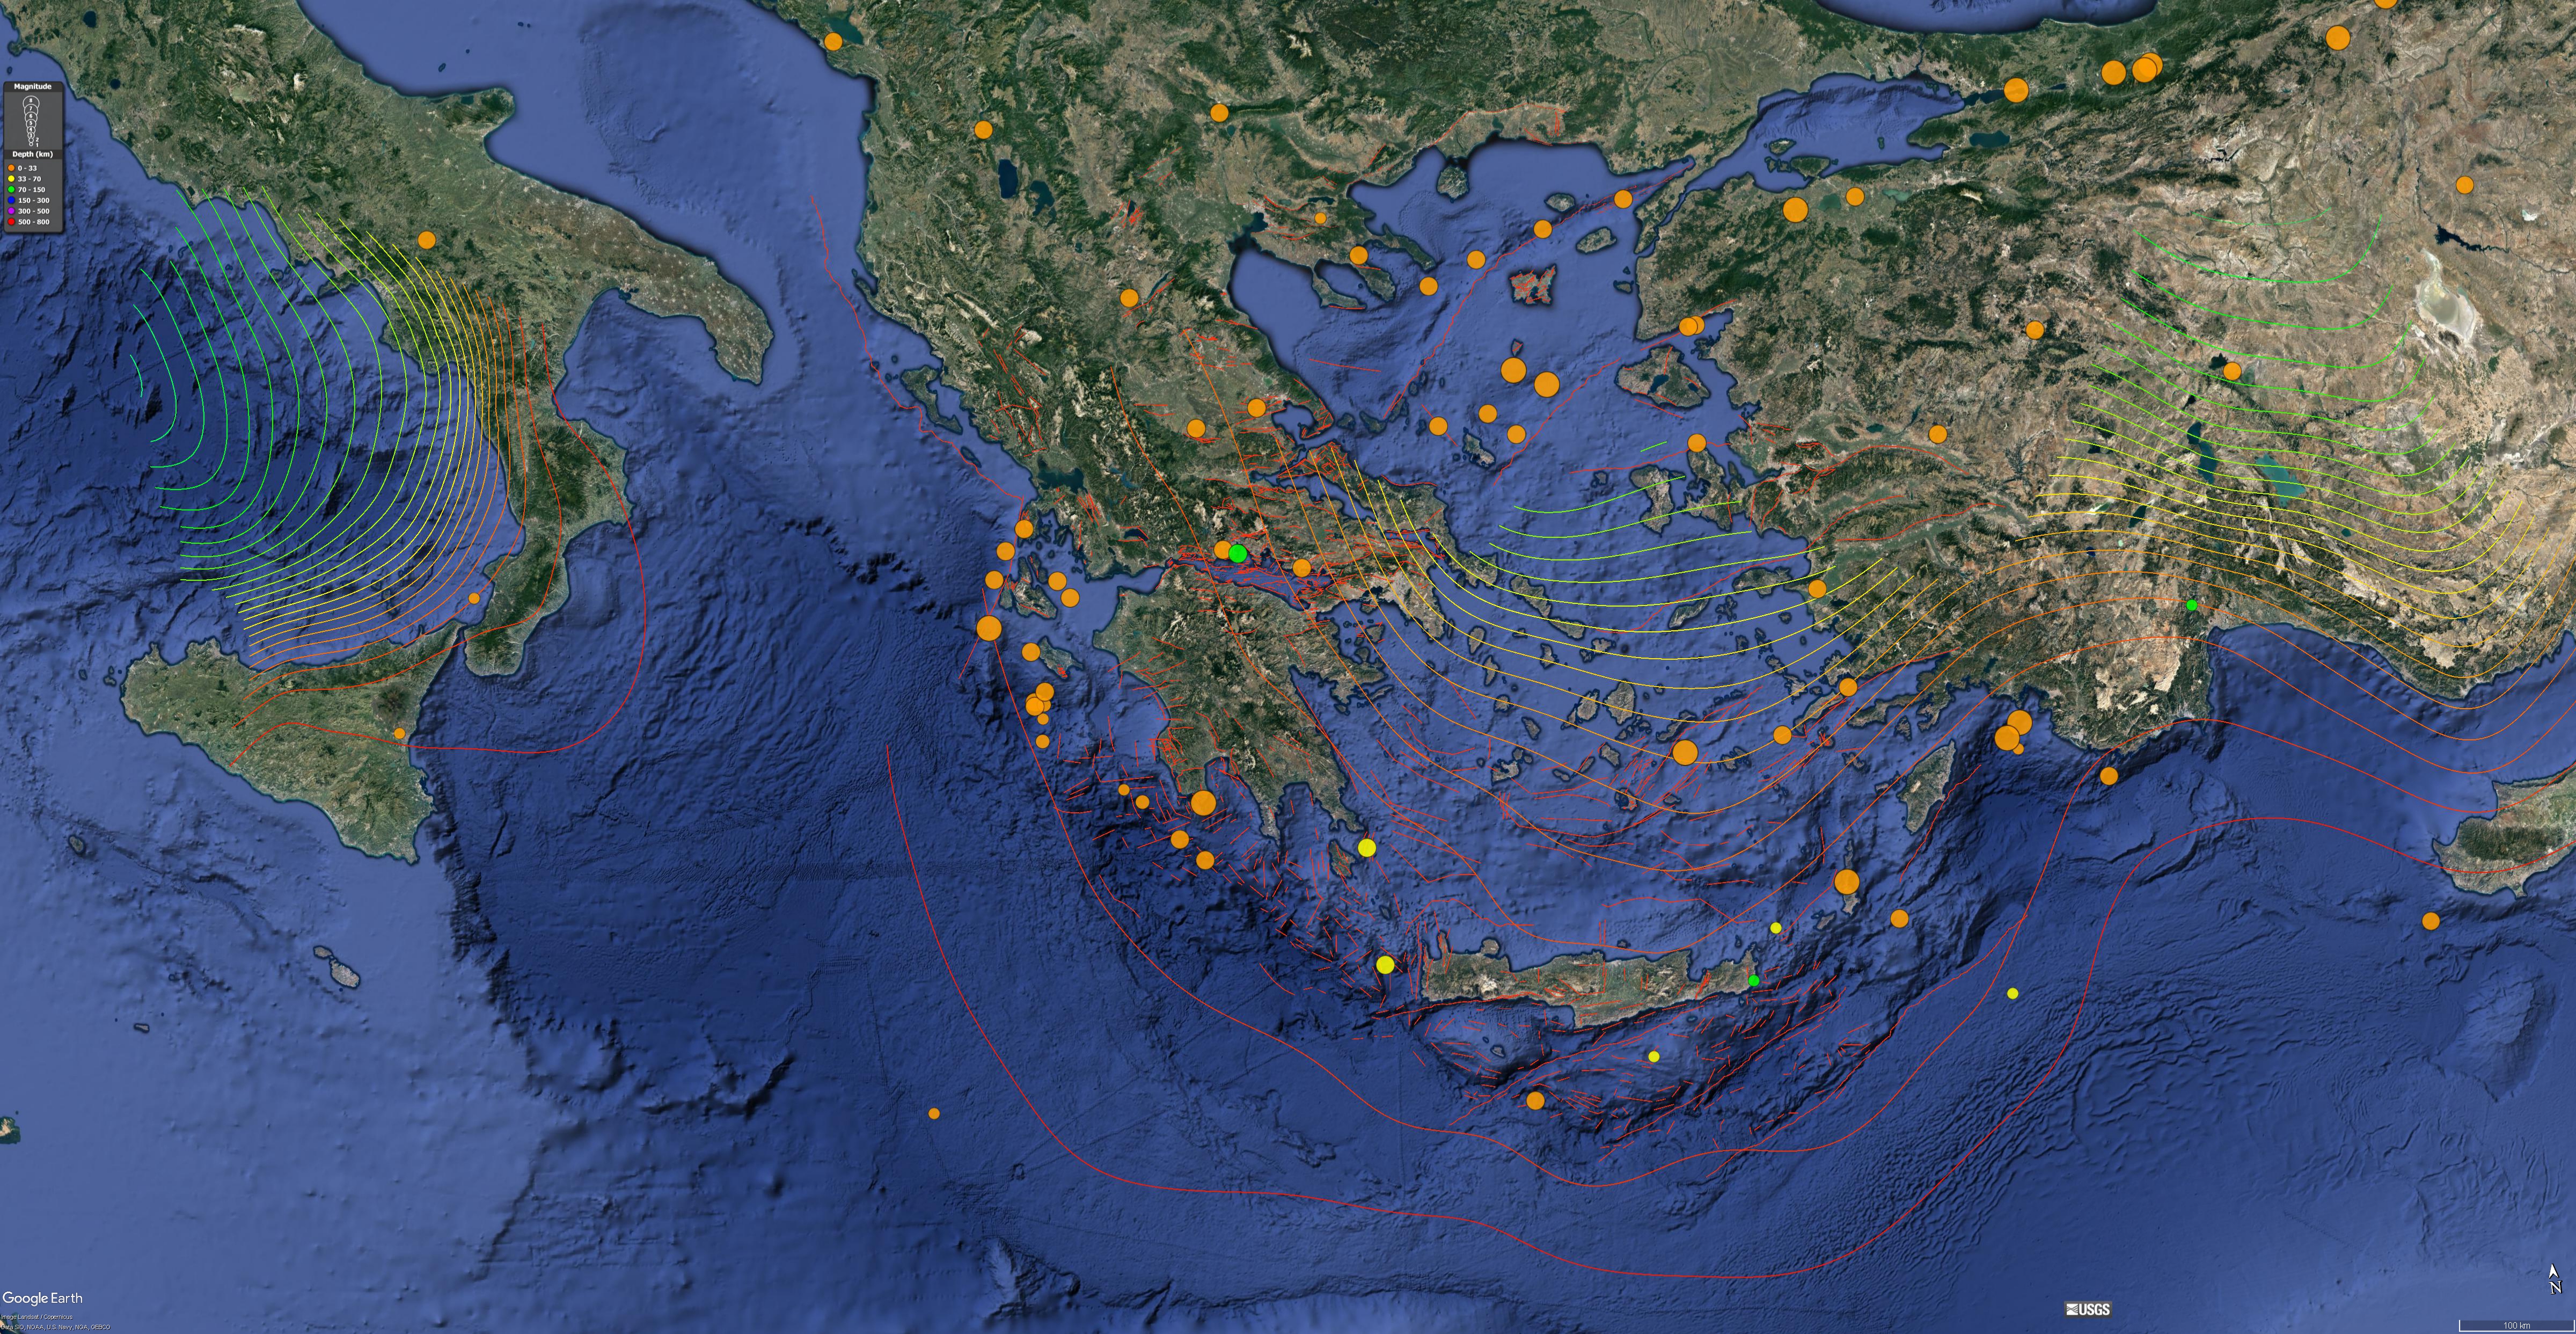Image resolution: width=2576 pixels, height=1334 pixels.
Task: Click the isolated orange earthquake dot southwest in Ionian Sea
Action: point(934,1113)
